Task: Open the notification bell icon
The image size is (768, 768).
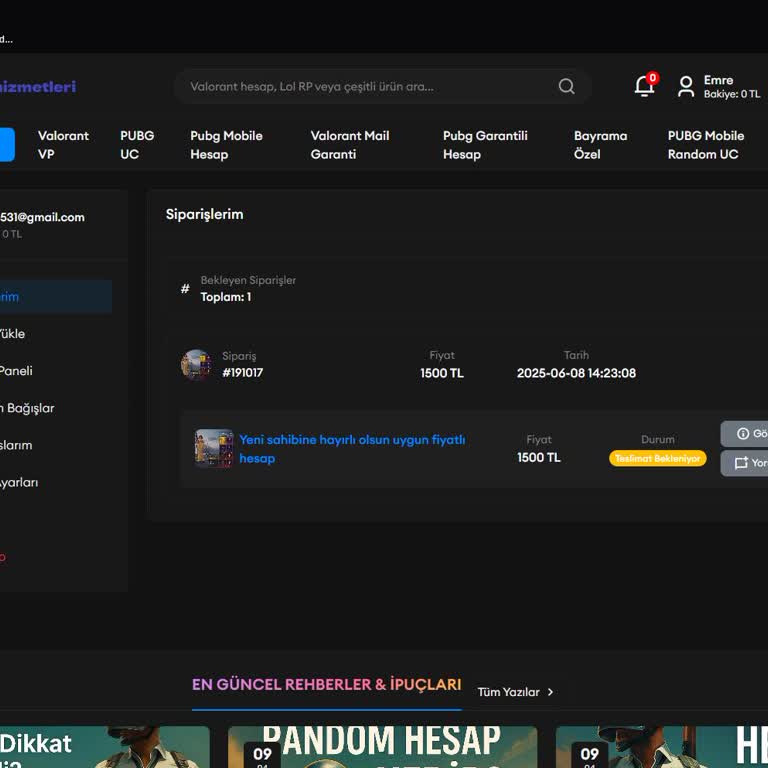Action: pyautogui.click(x=645, y=86)
